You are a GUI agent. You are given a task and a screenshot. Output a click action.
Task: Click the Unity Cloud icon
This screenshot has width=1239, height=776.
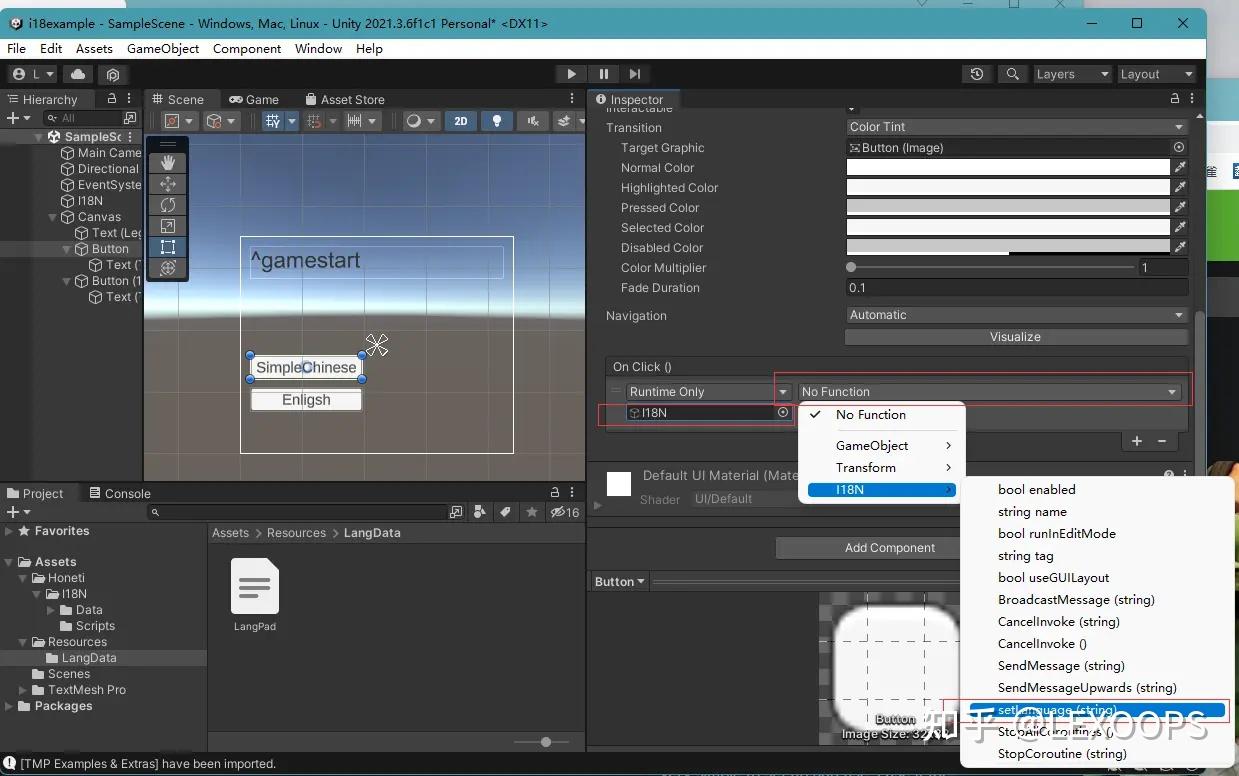pos(78,74)
